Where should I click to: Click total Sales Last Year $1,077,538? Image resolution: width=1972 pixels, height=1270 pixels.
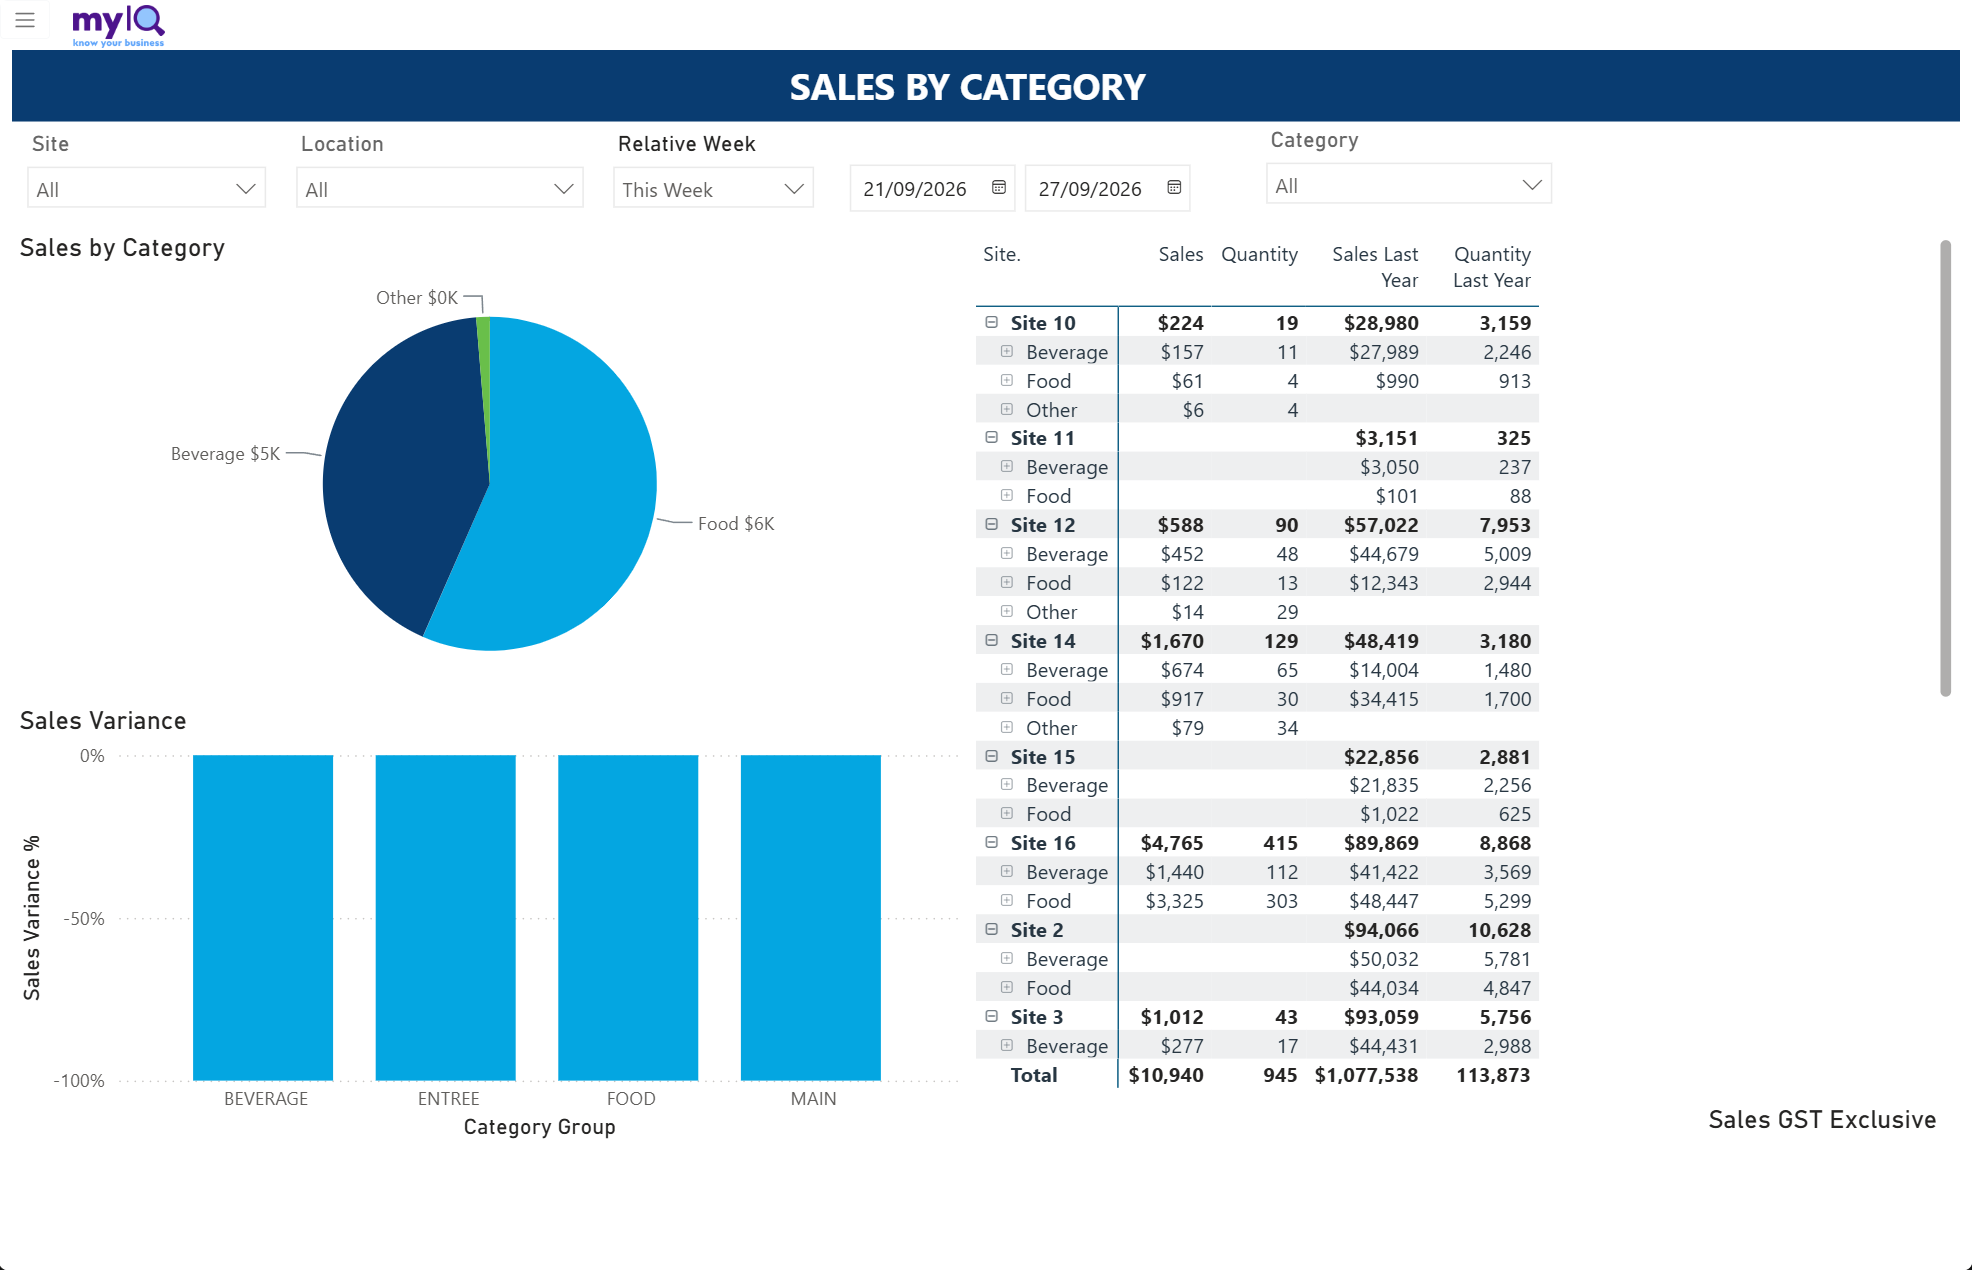pos(1366,1075)
